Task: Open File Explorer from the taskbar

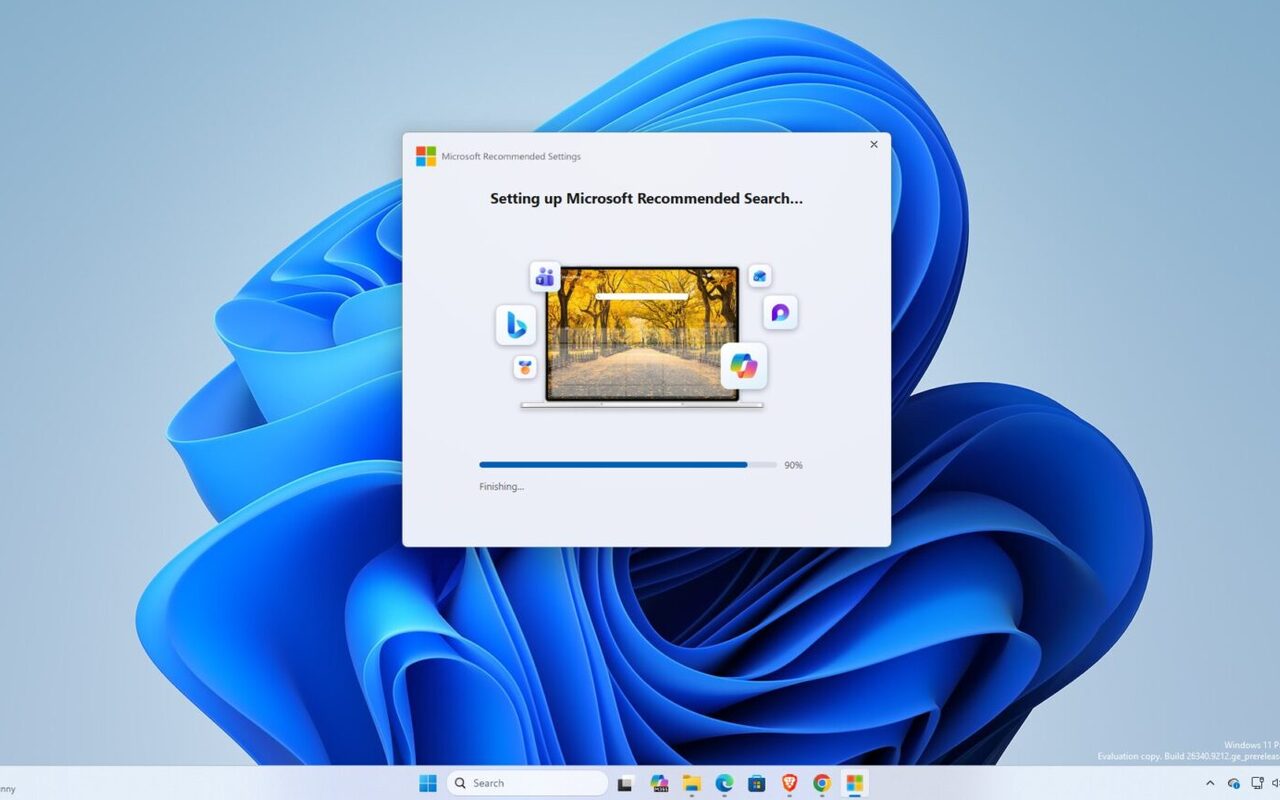Action: (691, 783)
